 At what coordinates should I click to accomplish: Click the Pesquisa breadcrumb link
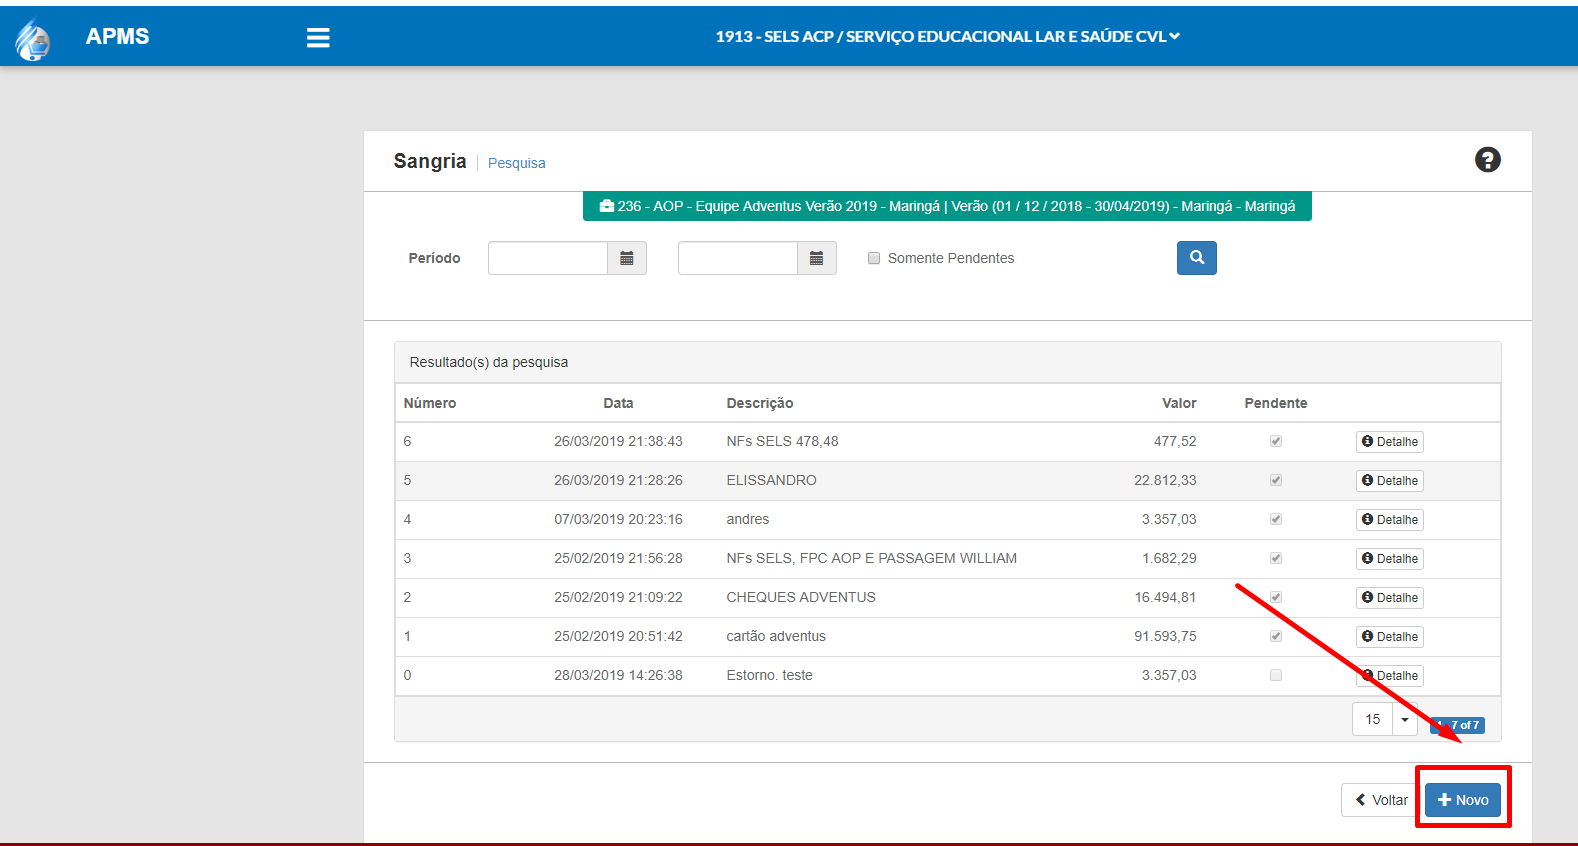(517, 163)
